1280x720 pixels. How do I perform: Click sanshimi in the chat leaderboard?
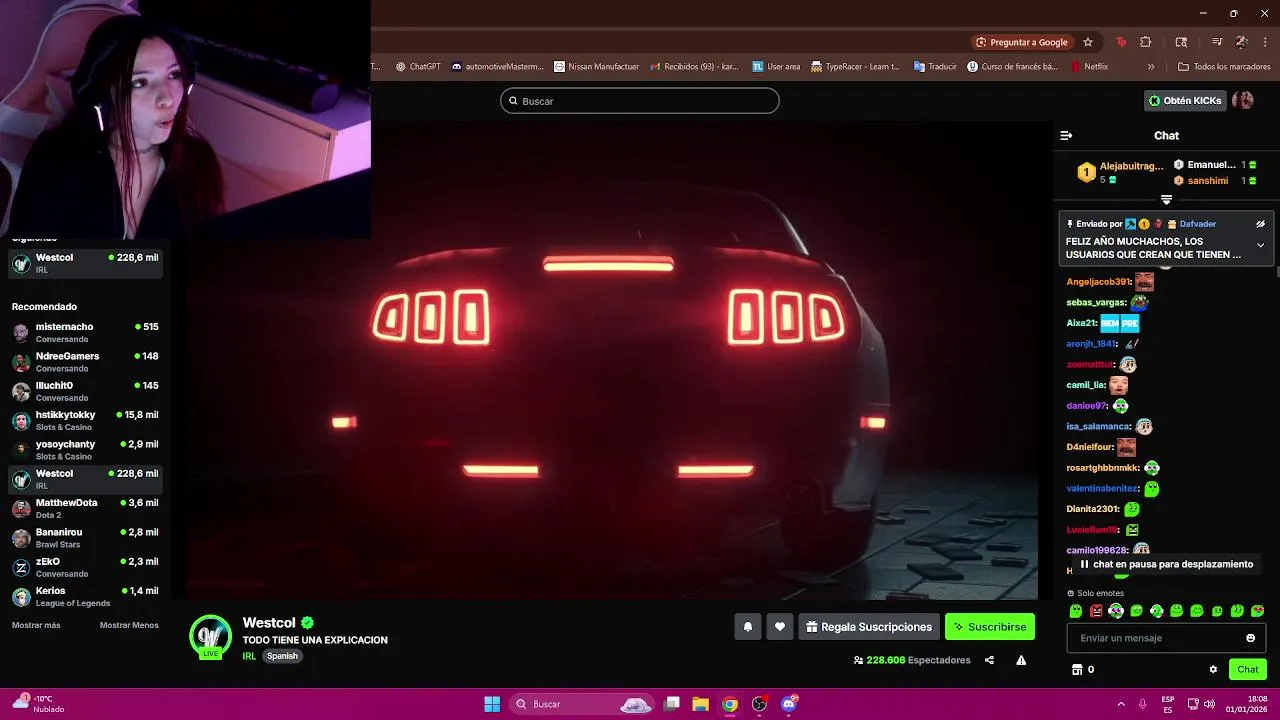(1208, 181)
